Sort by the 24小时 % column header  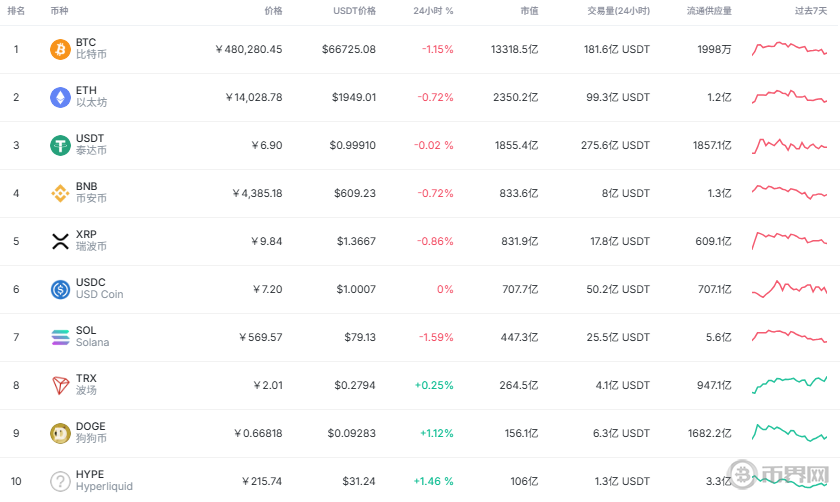(x=433, y=11)
